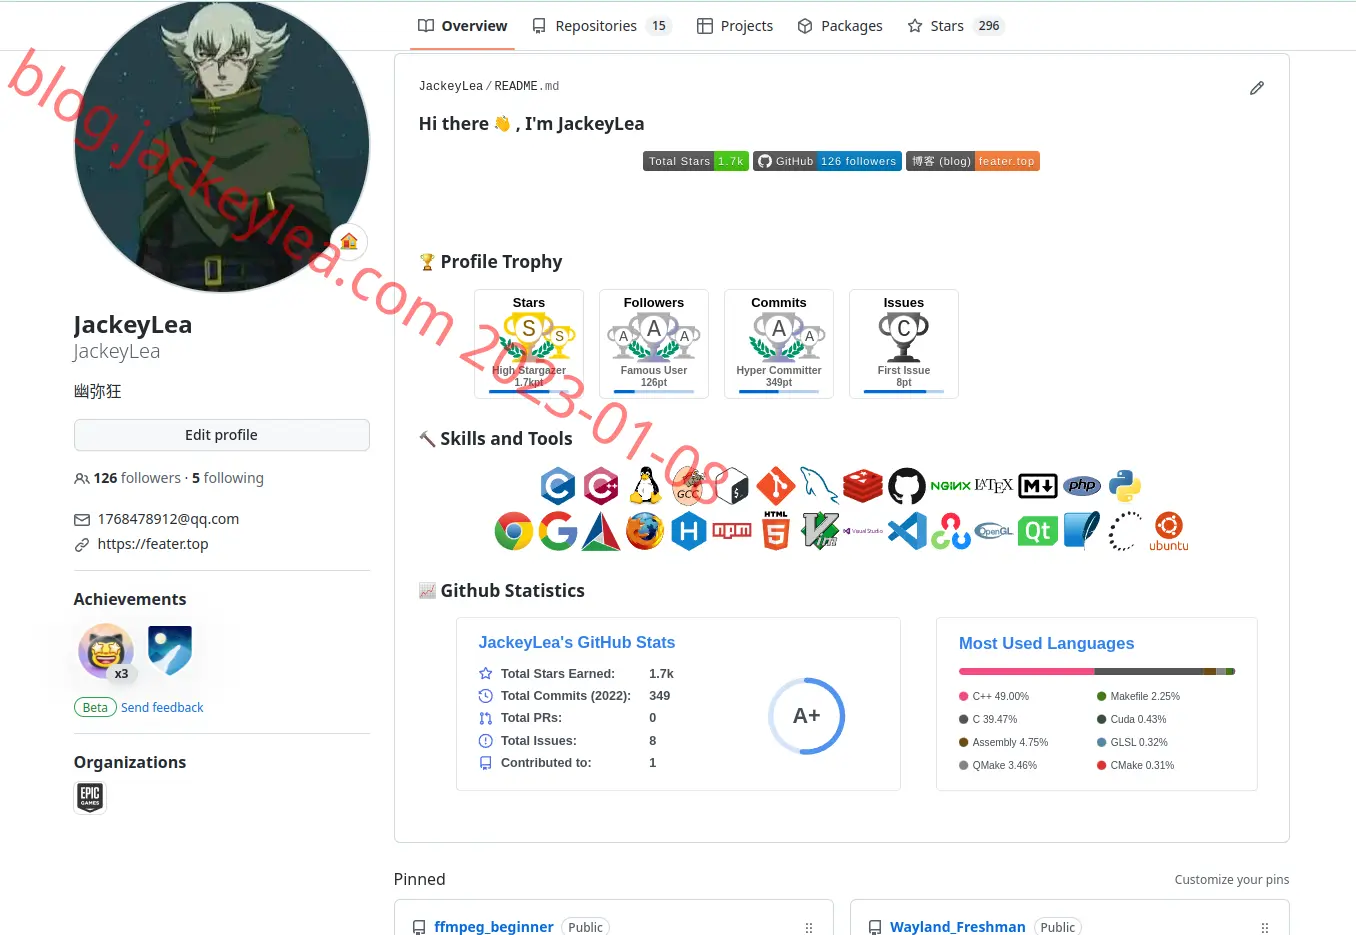
Task: Open the Repositories tab
Action: tap(601, 26)
